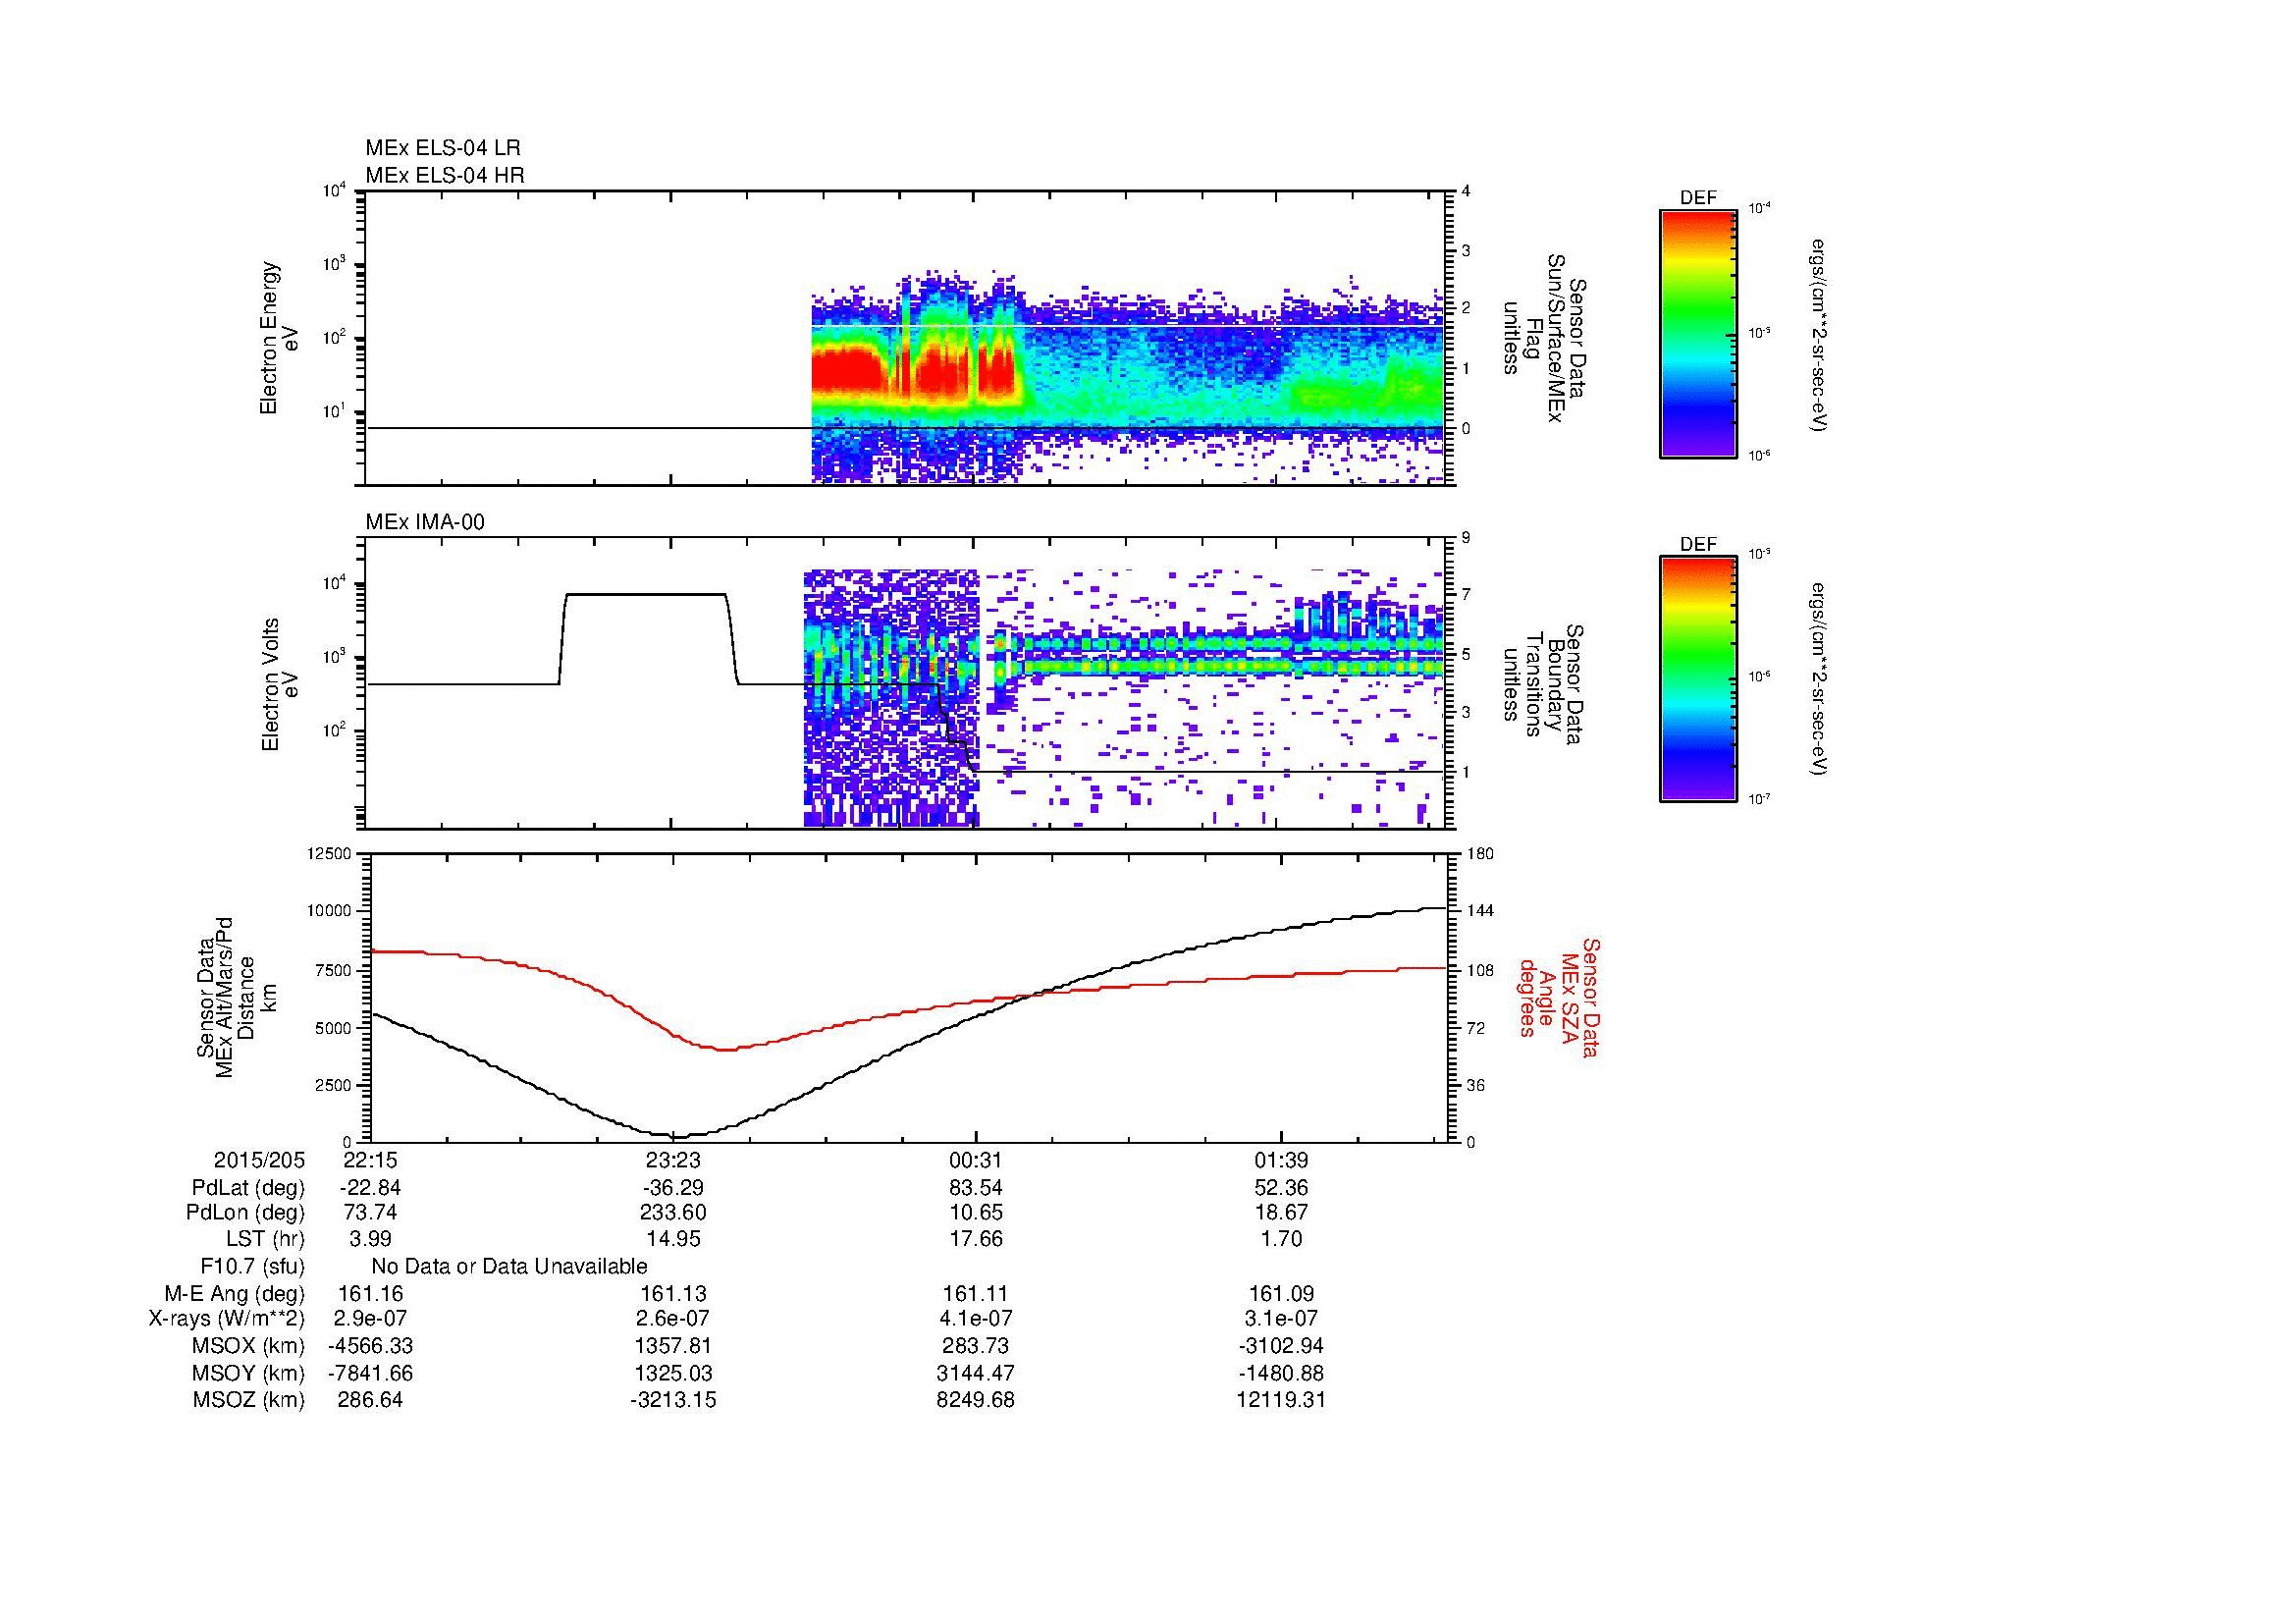The image size is (2296, 1623).
Task: Click the 'Electron Volts eV' axis label
Action: click(279, 684)
